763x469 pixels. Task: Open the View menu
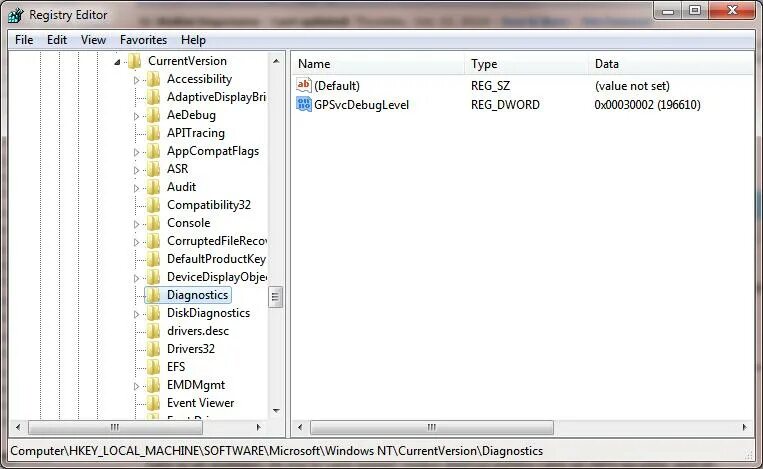pos(93,40)
